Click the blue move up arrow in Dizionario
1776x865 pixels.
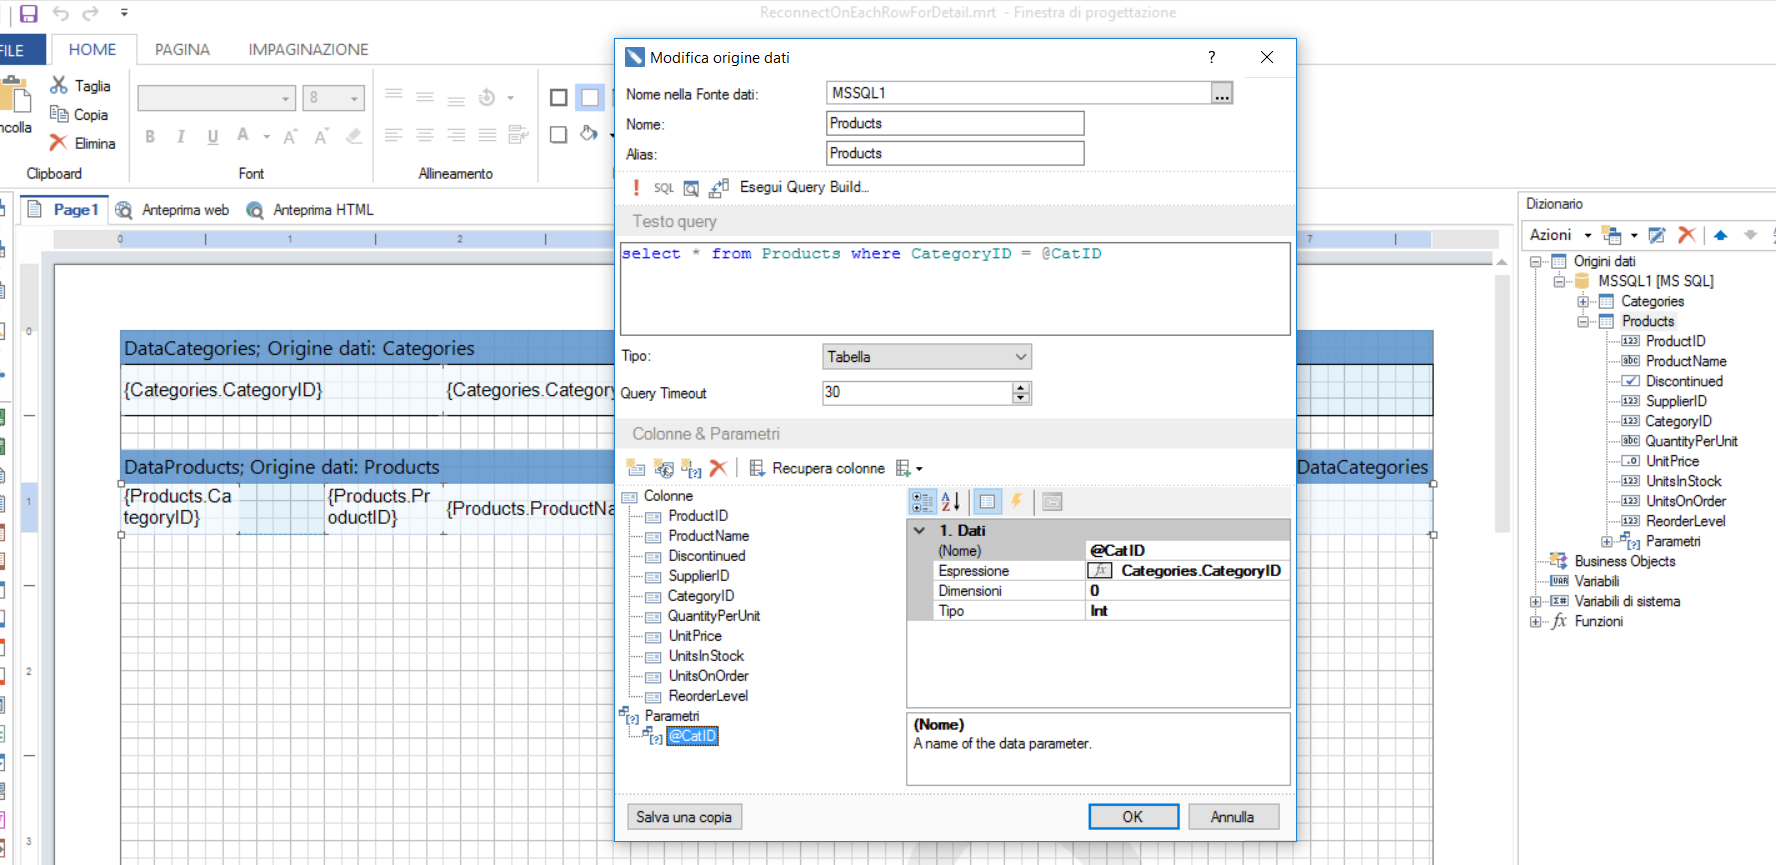(1720, 235)
